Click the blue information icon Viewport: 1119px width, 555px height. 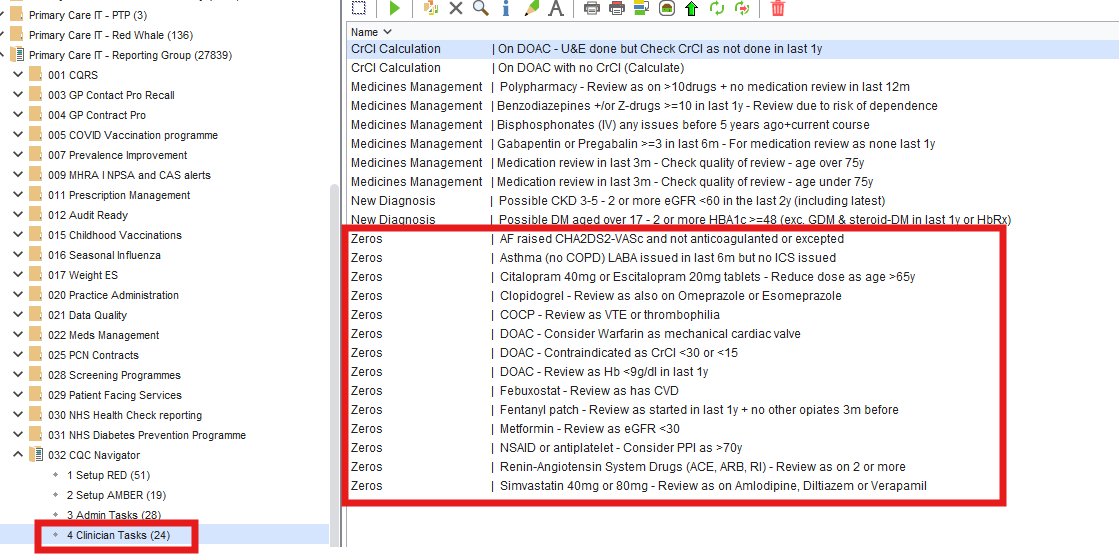click(x=506, y=9)
